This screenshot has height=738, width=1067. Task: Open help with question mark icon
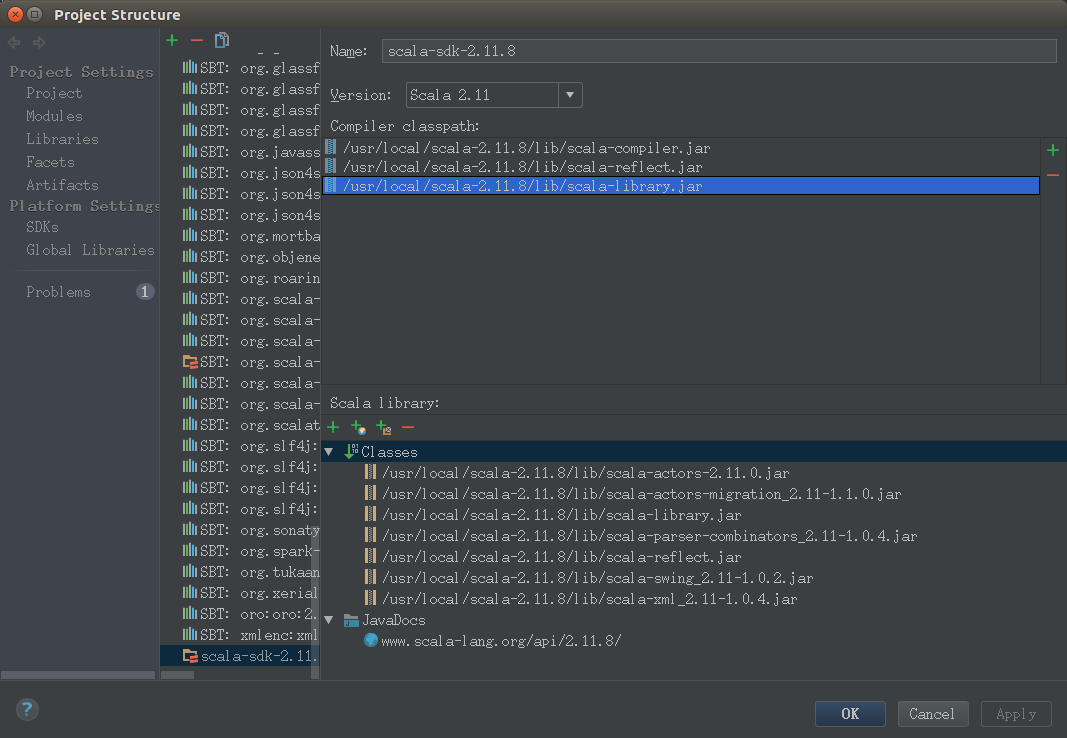click(27, 709)
